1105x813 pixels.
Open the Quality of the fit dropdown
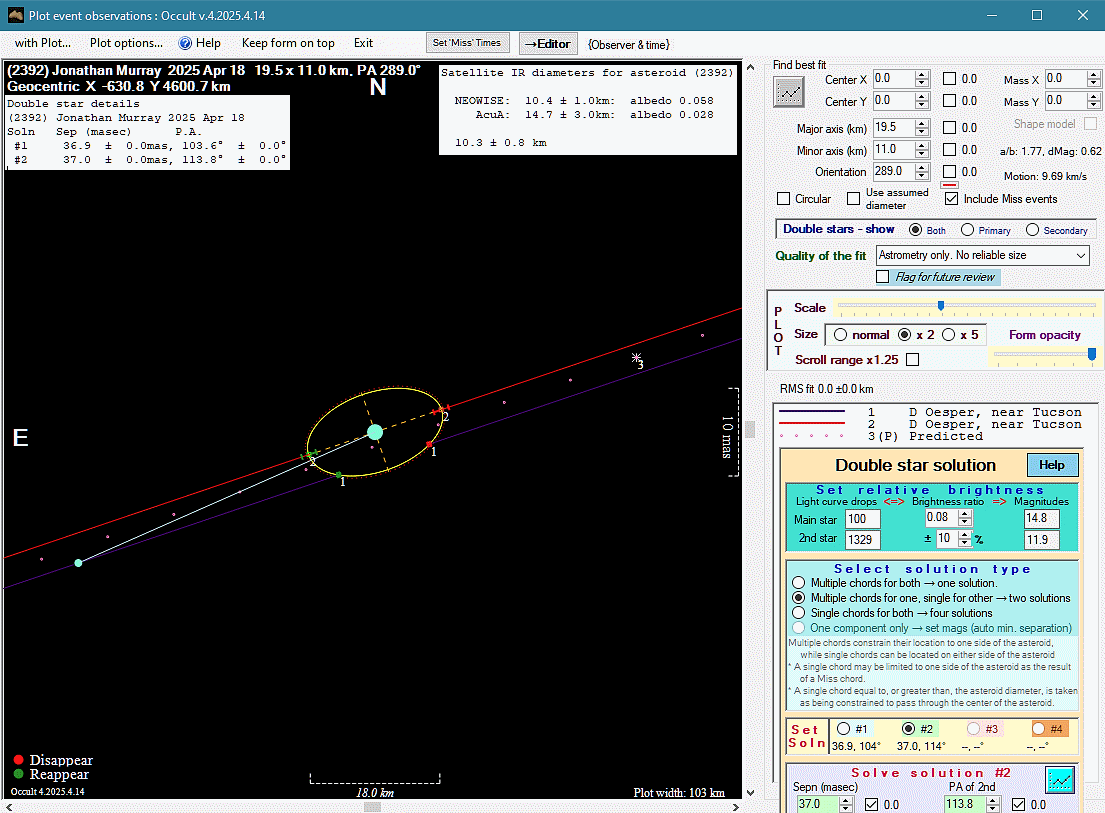click(1080, 256)
